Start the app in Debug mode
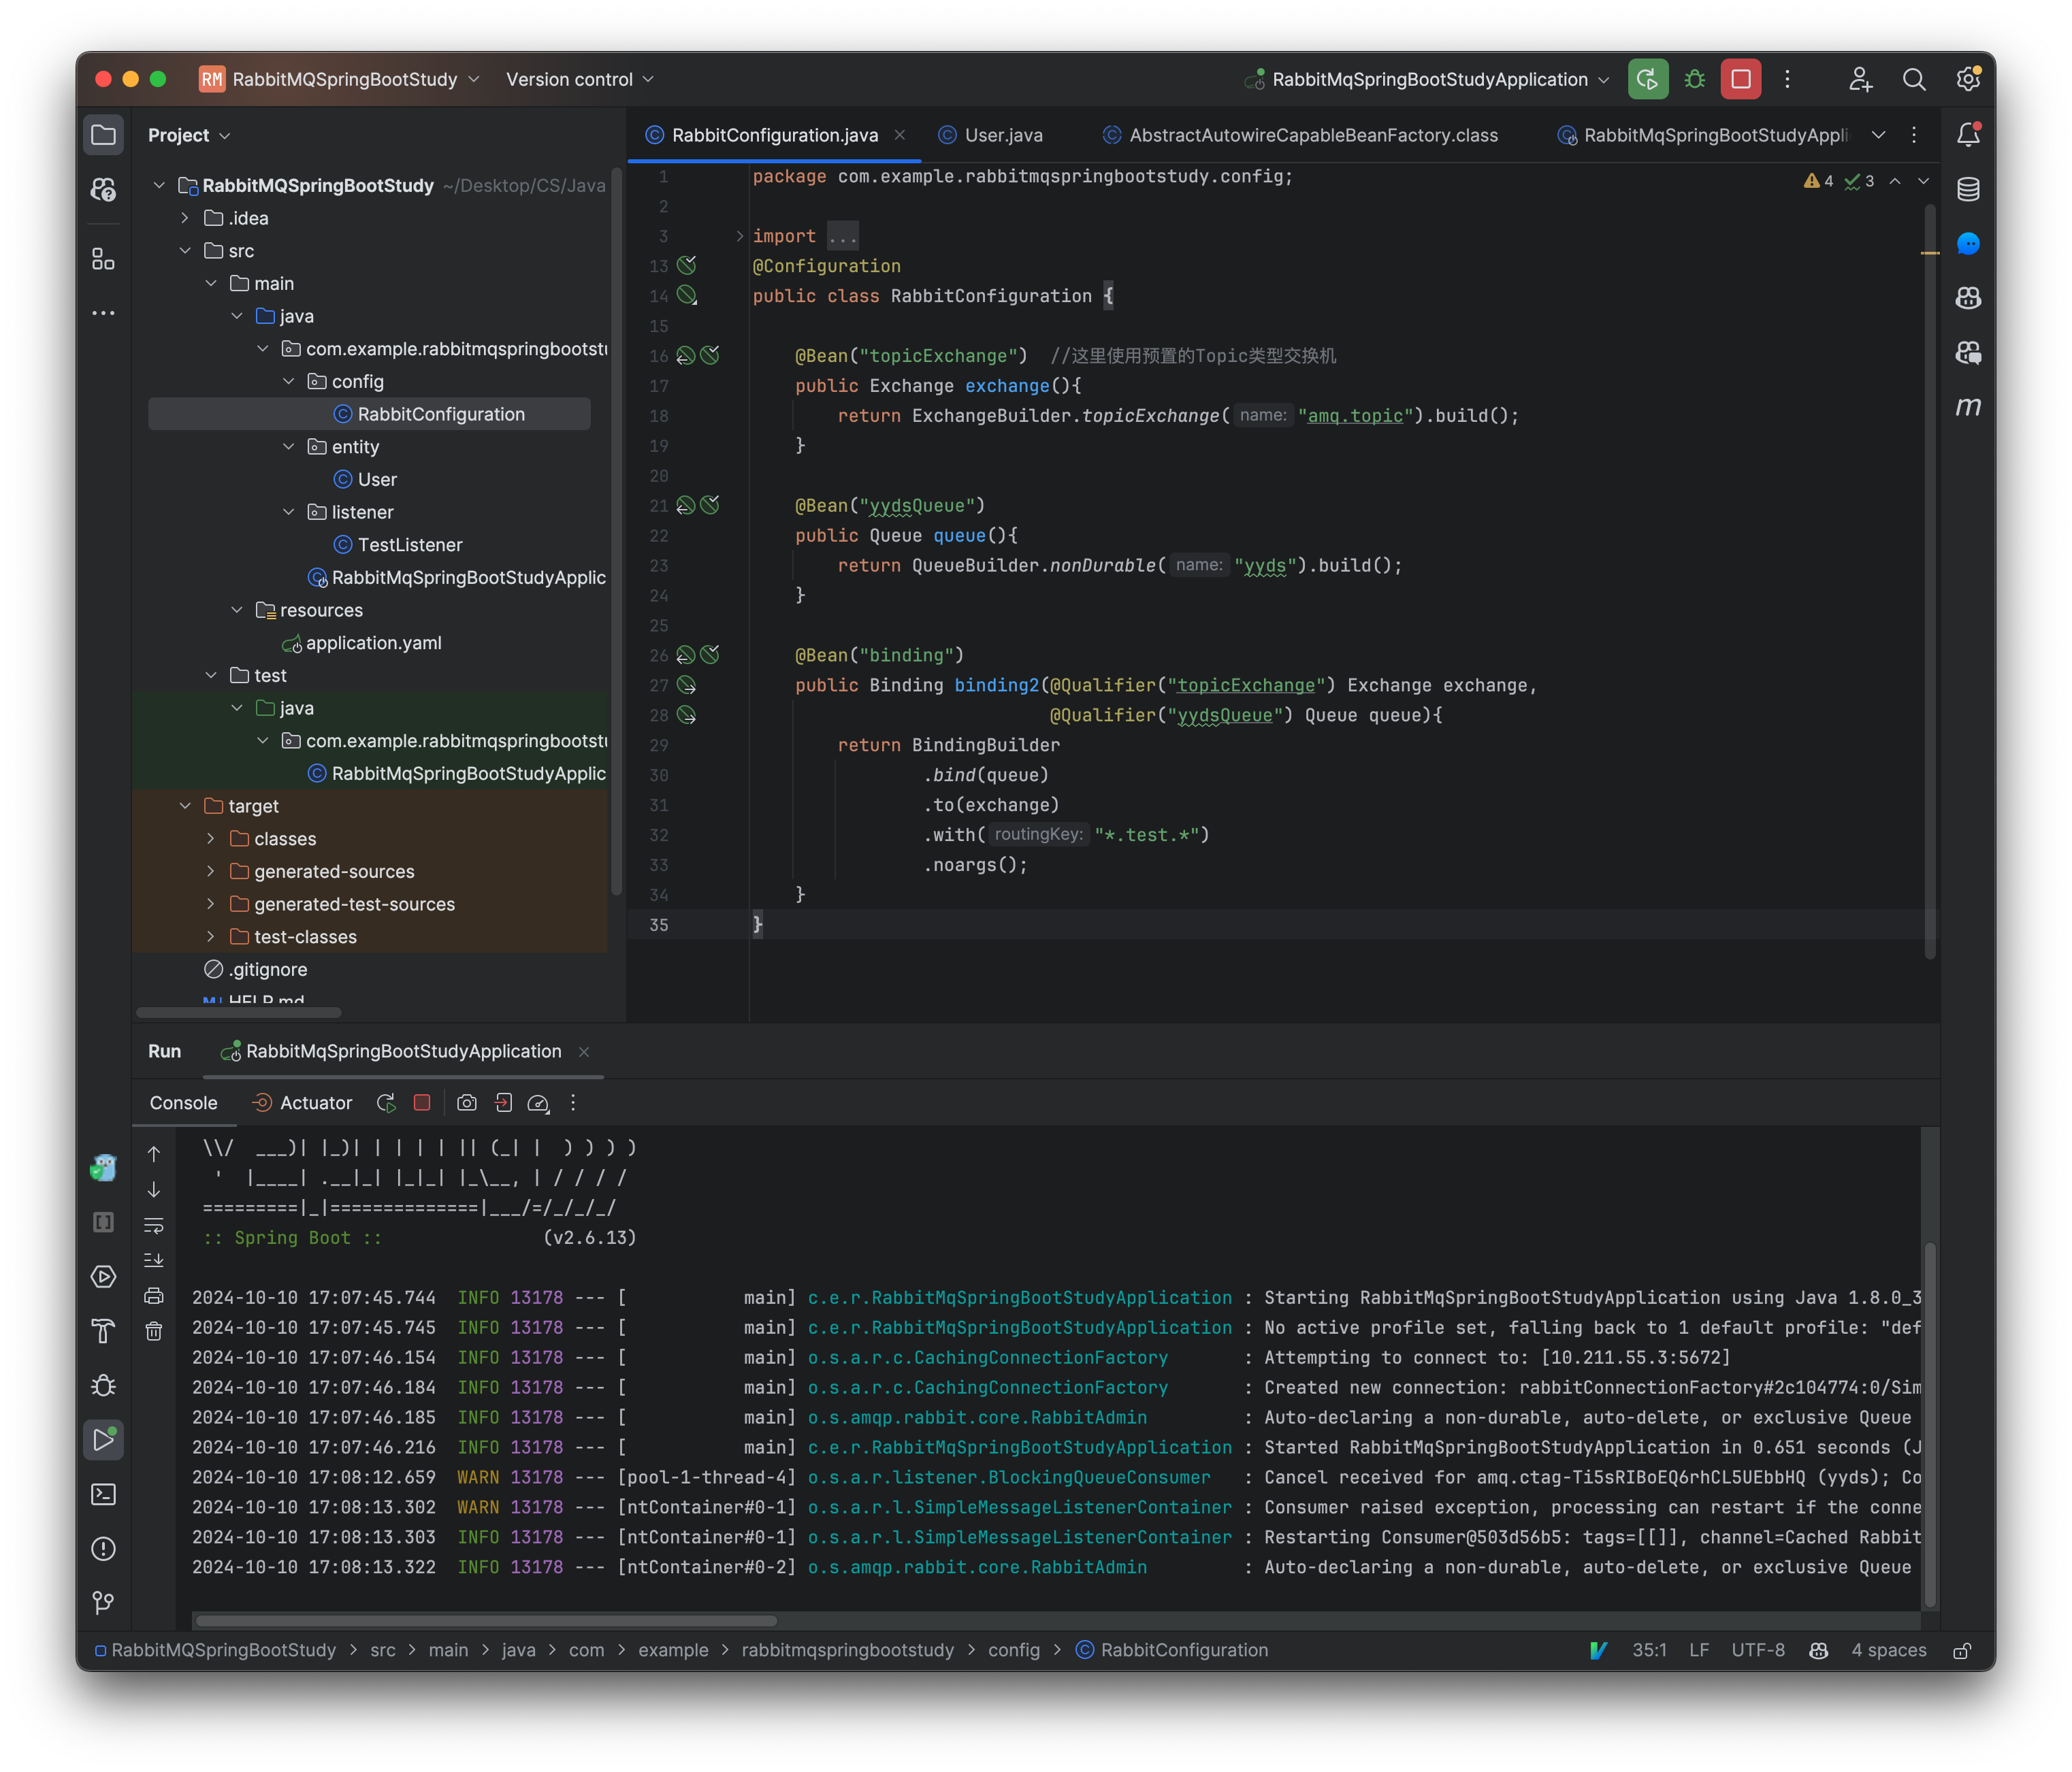The image size is (2072, 1772). click(x=1694, y=79)
